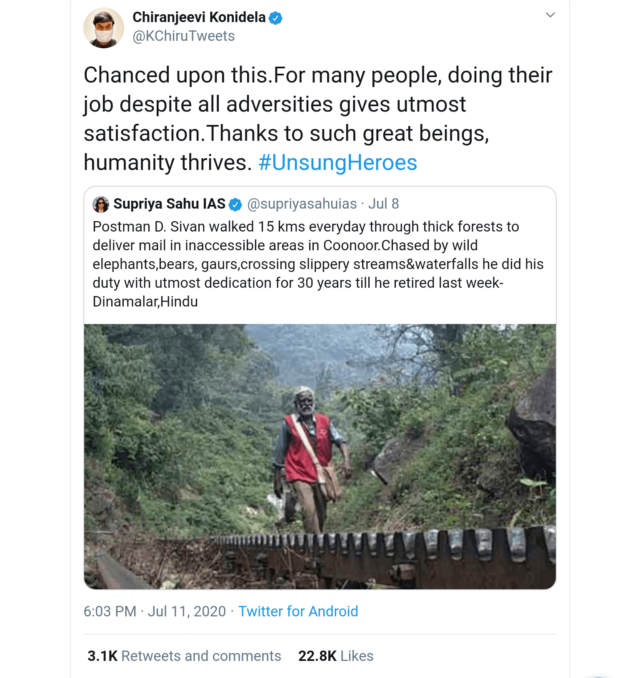
Task: Open the Chiranjeevi Konidela display name link
Action: (x=199, y=18)
